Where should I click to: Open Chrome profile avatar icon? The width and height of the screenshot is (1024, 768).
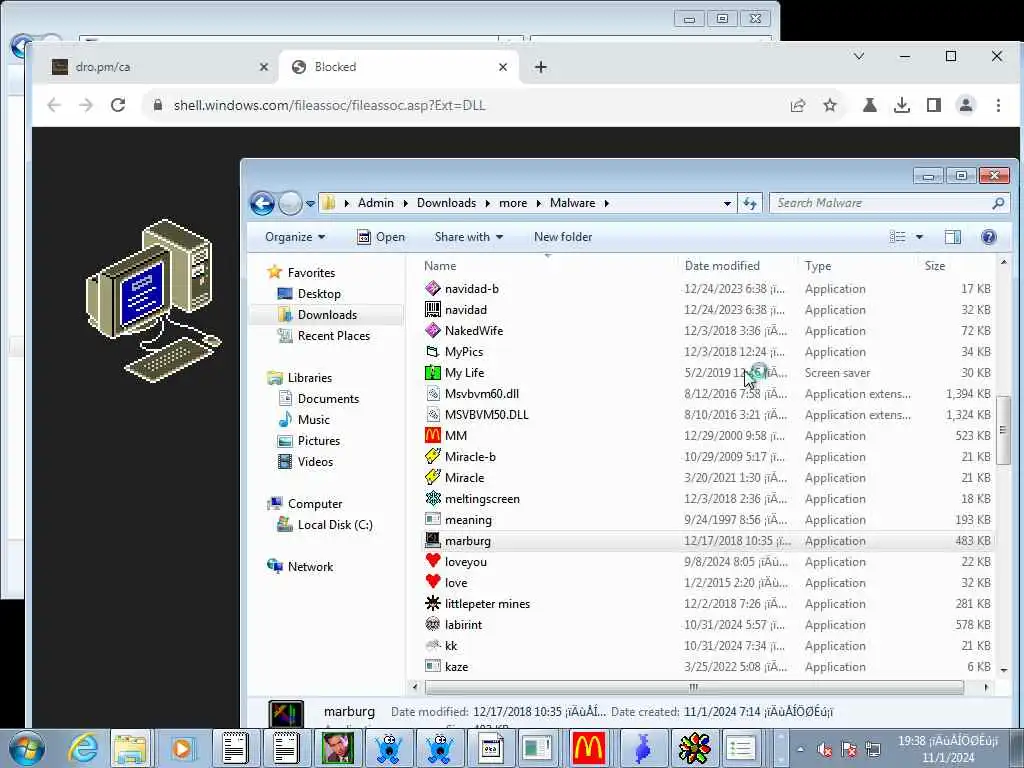(x=966, y=105)
